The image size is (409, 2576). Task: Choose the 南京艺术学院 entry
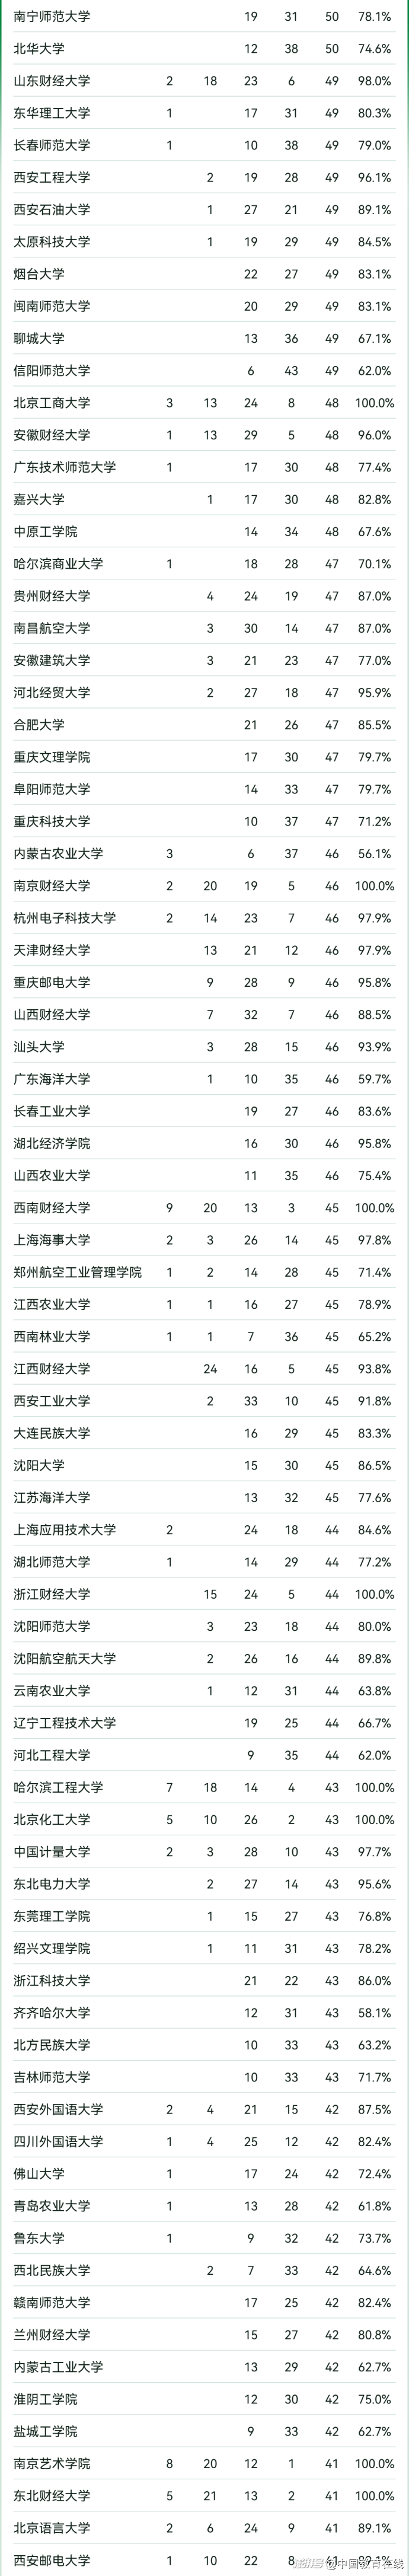pyautogui.click(x=51, y=2464)
